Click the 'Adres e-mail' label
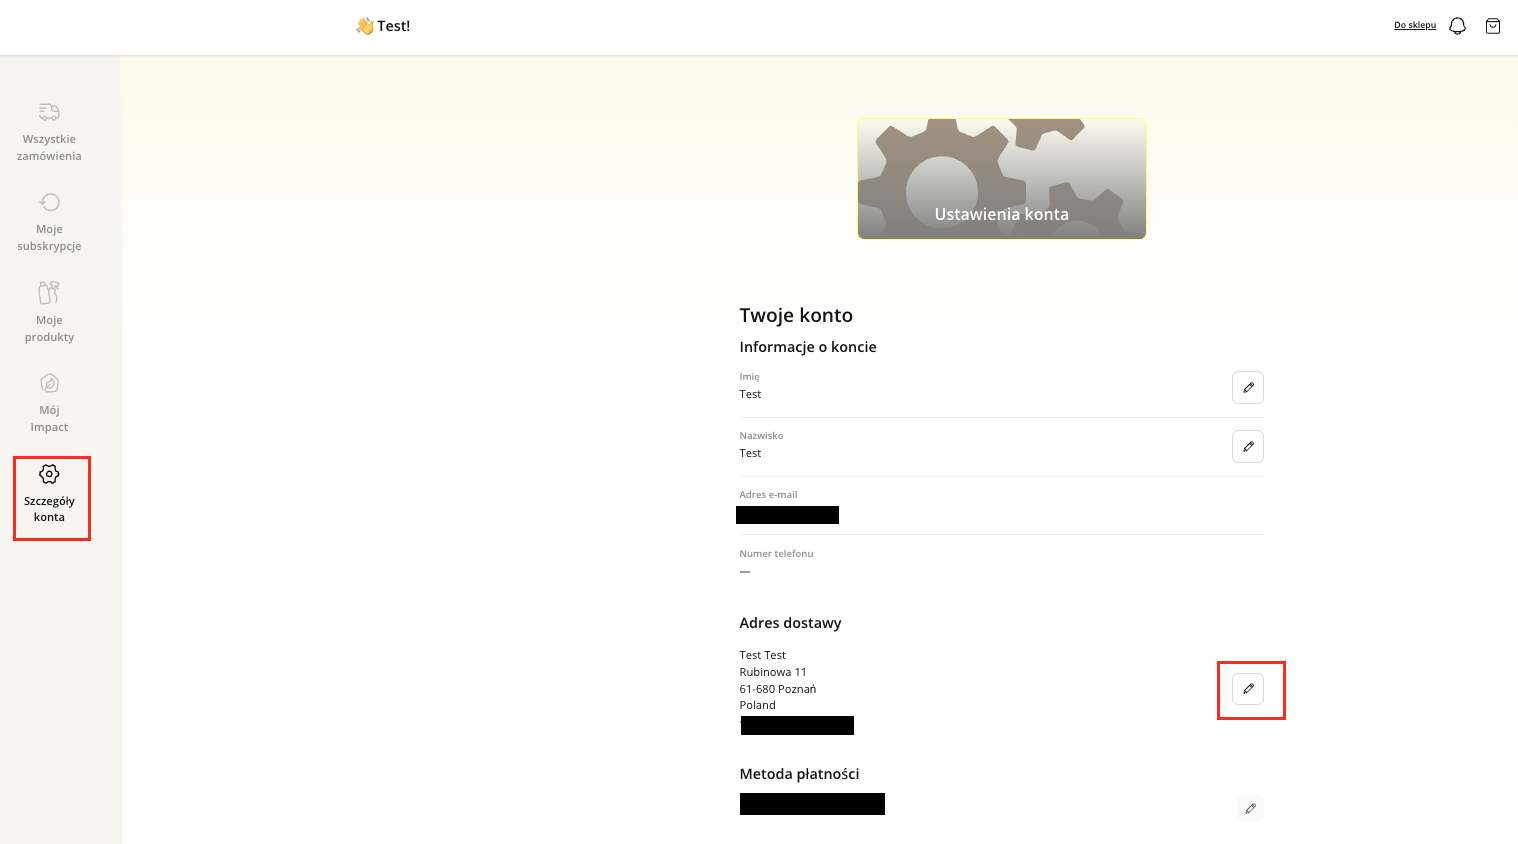This screenshot has width=1518, height=844. point(768,495)
